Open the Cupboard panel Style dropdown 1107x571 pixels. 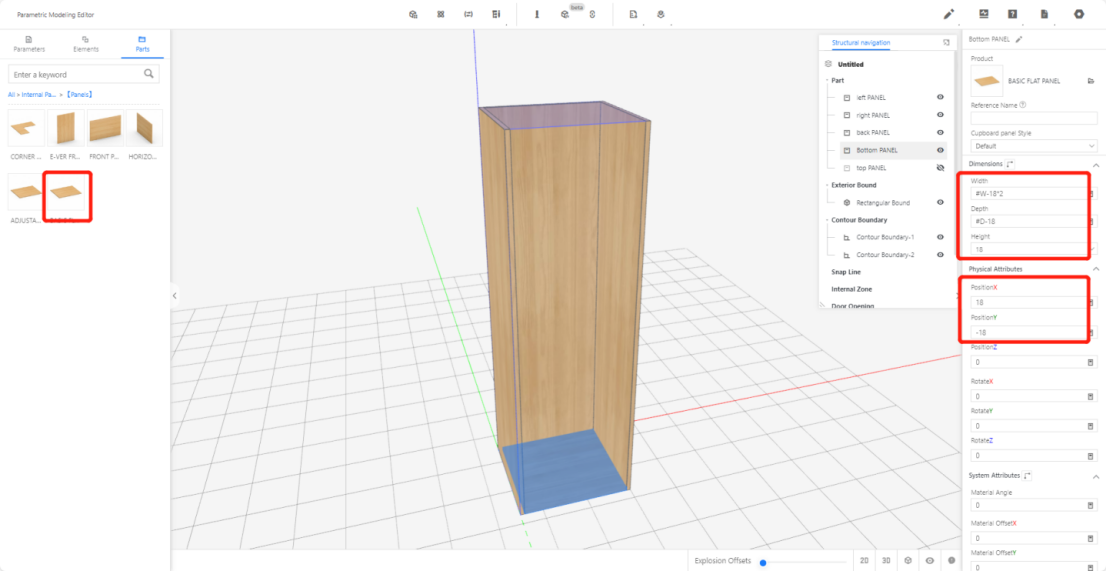pyautogui.click(x=1034, y=146)
